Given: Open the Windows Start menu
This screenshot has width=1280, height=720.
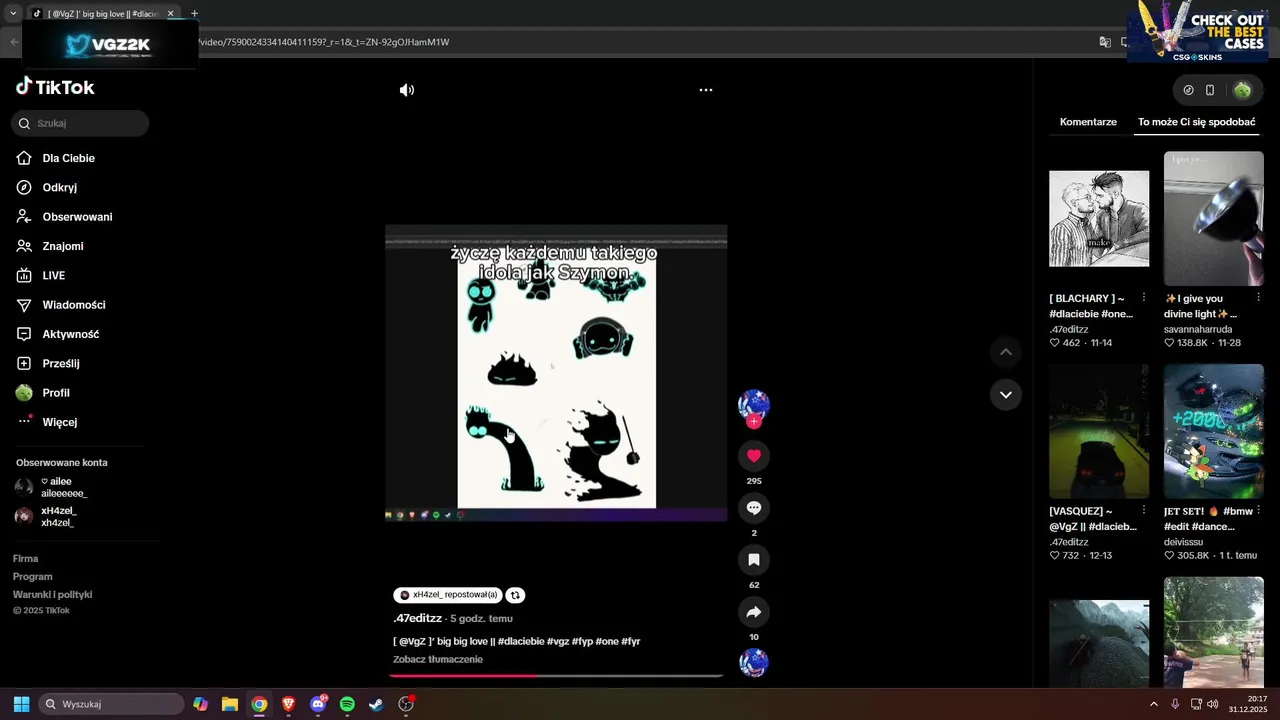Looking at the screenshot, I should [21, 704].
